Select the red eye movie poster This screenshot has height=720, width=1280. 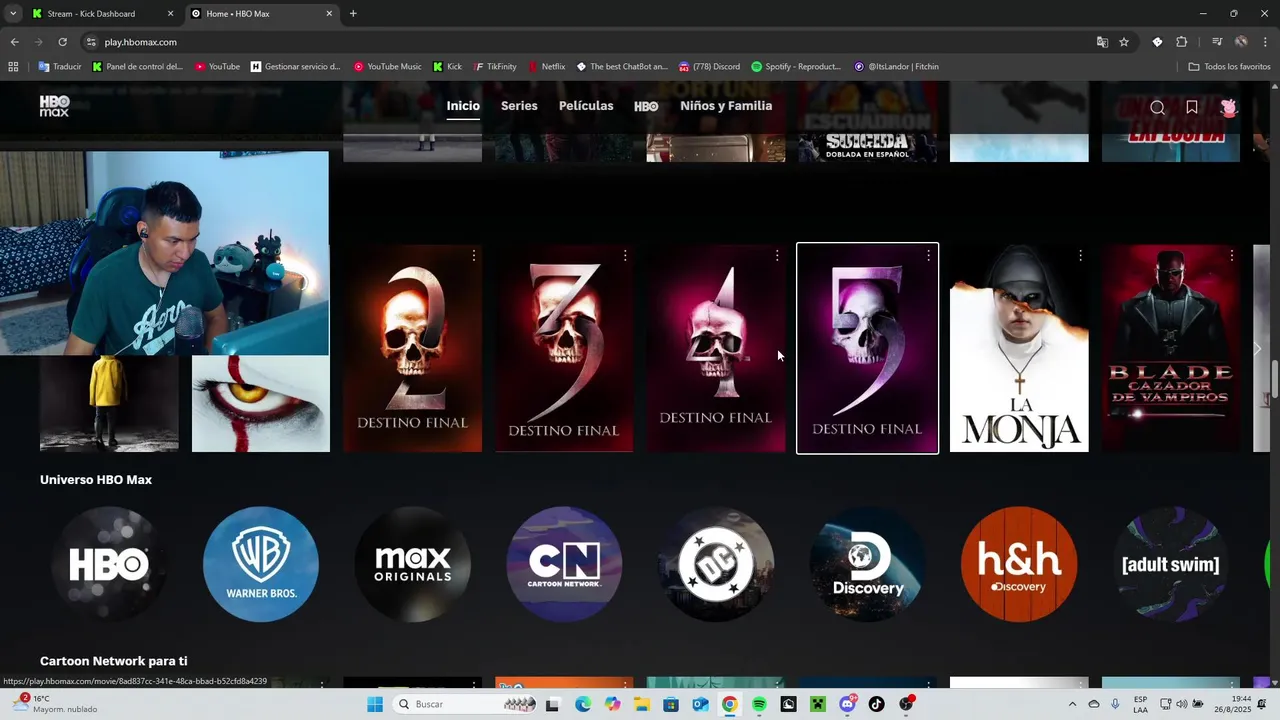[261, 404]
